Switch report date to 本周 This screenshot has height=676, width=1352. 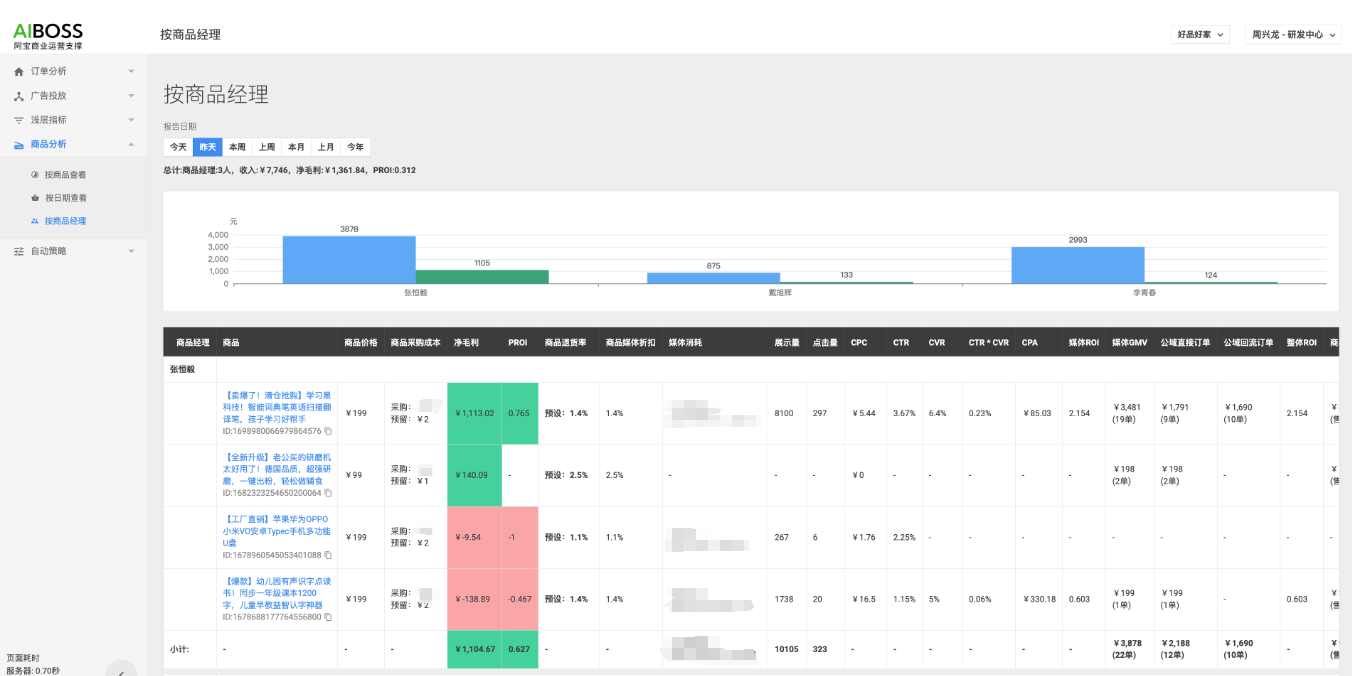pyautogui.click(x=237, y=147)
